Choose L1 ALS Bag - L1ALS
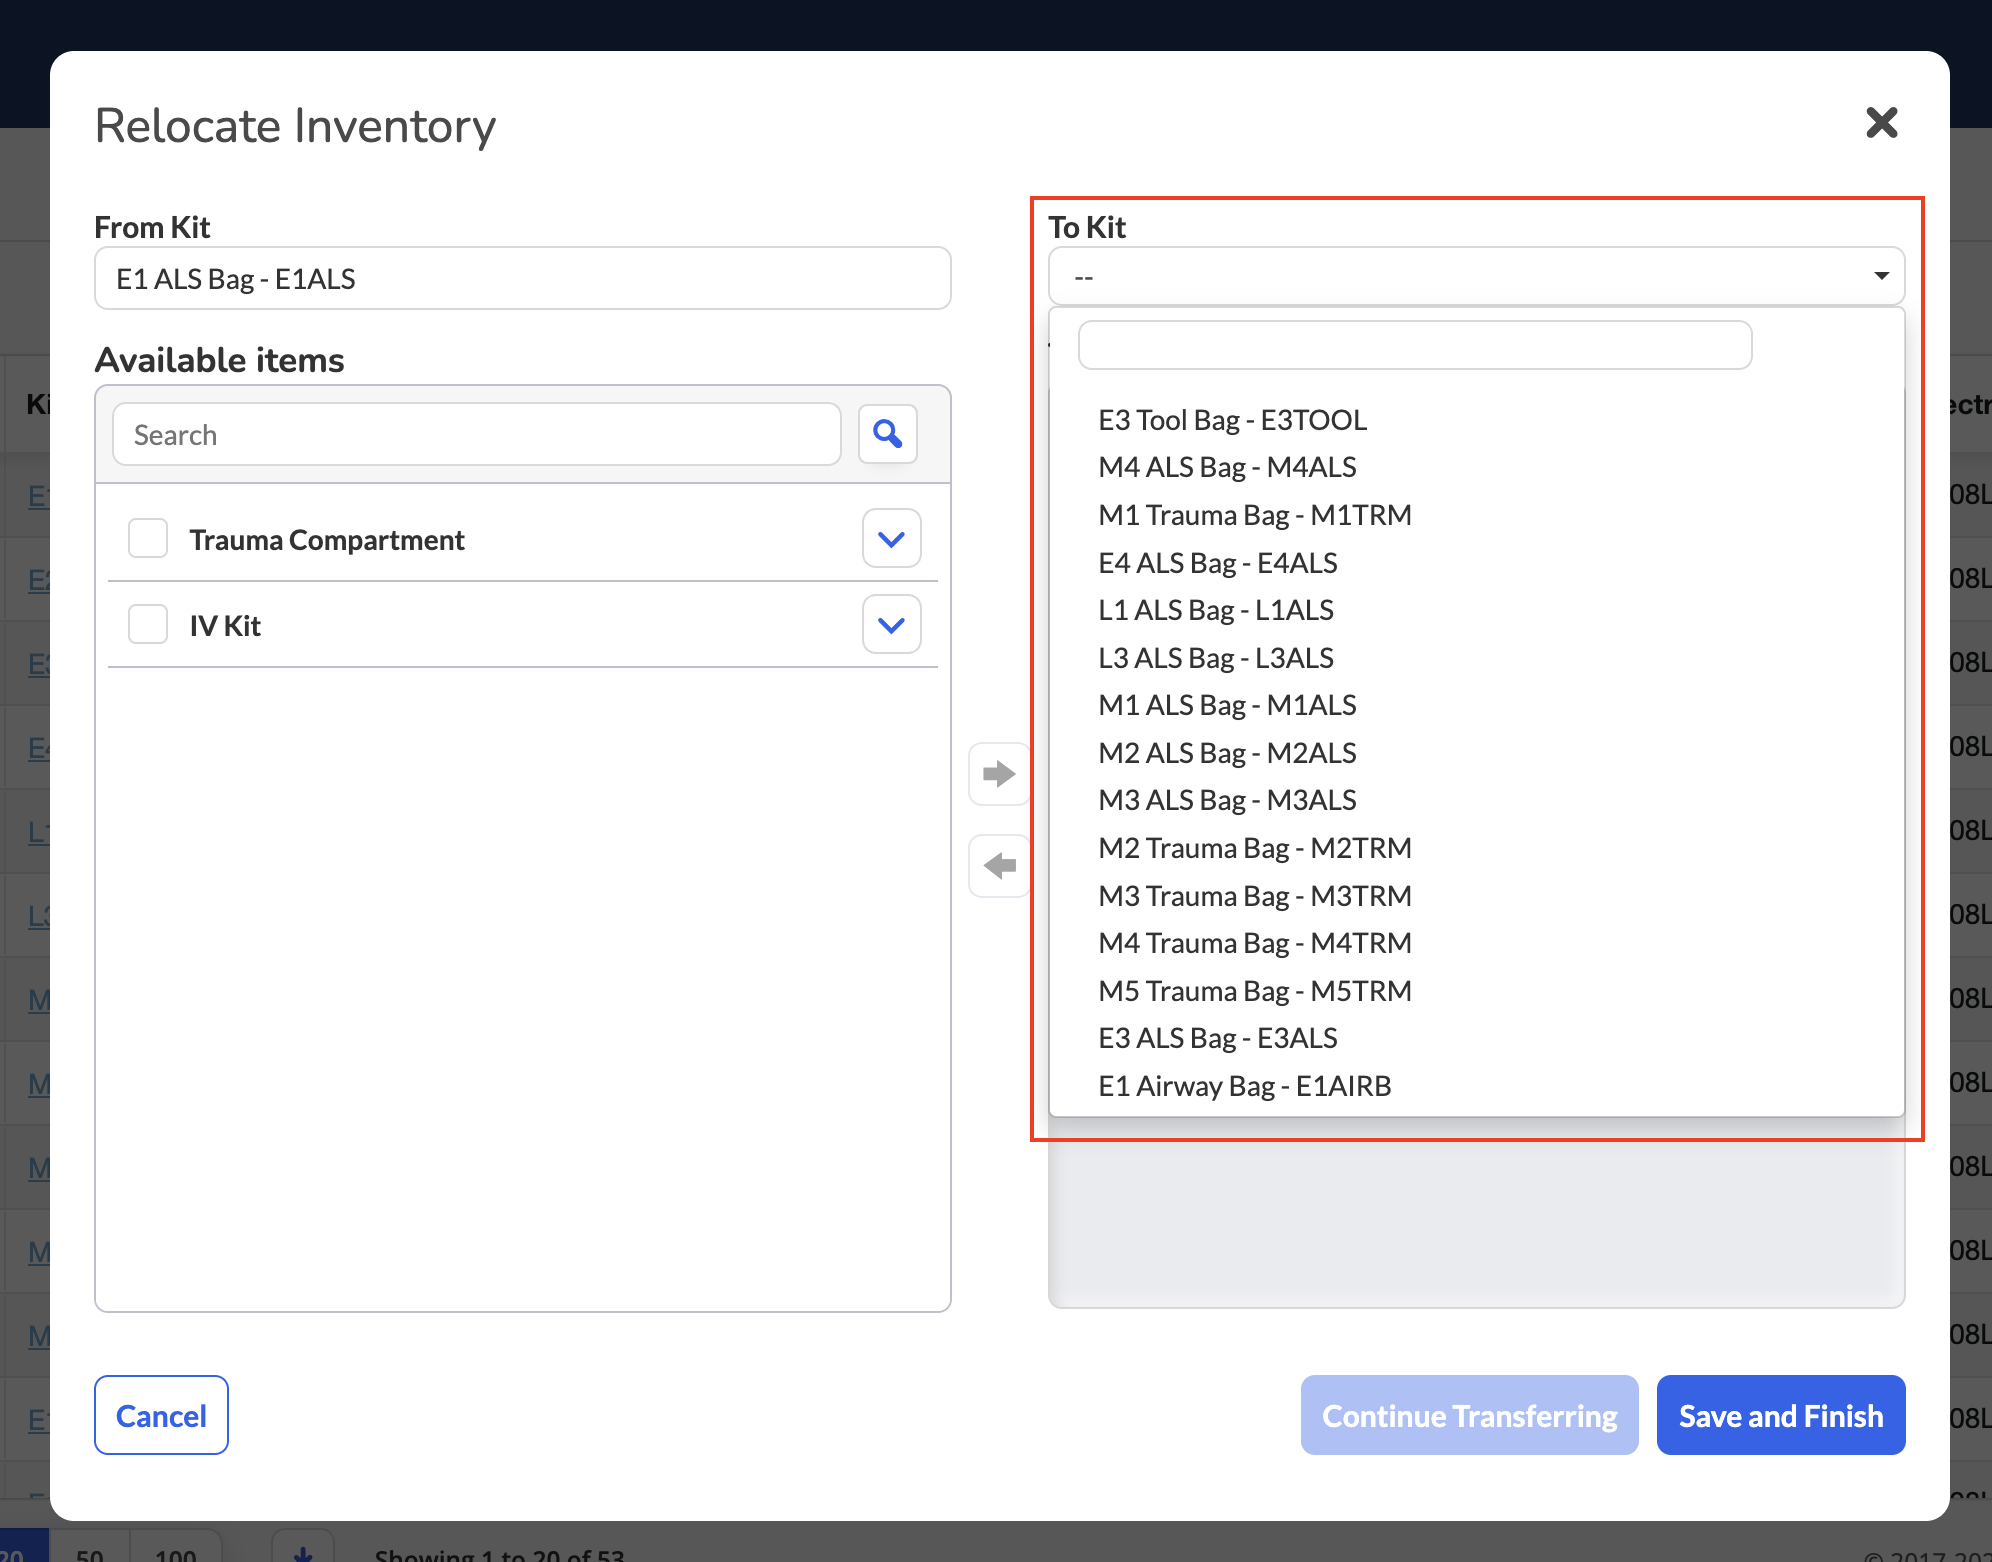 coord(1216,610)
